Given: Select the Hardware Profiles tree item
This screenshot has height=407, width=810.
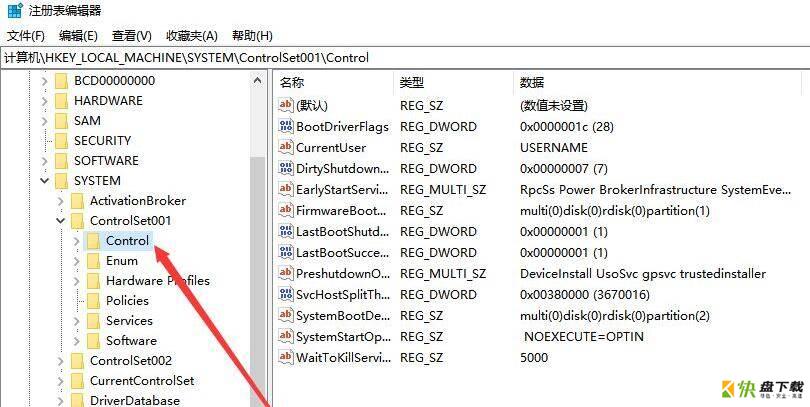Looking at the screenshot, I should click(x=158, y=281).
